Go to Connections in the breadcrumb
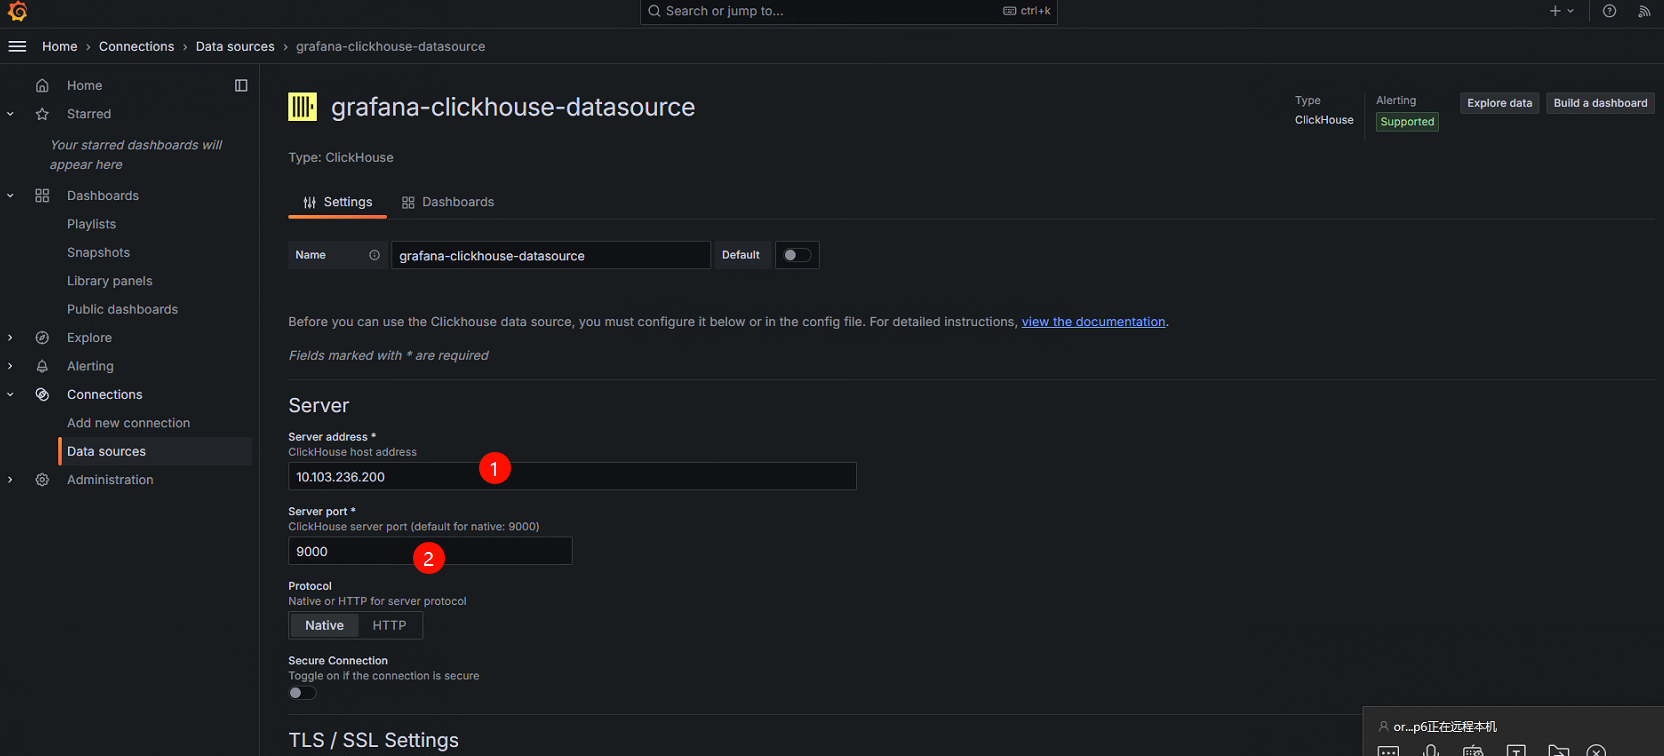The width and height of the screenshot is (1664, 756). click(x=136, y=46)
